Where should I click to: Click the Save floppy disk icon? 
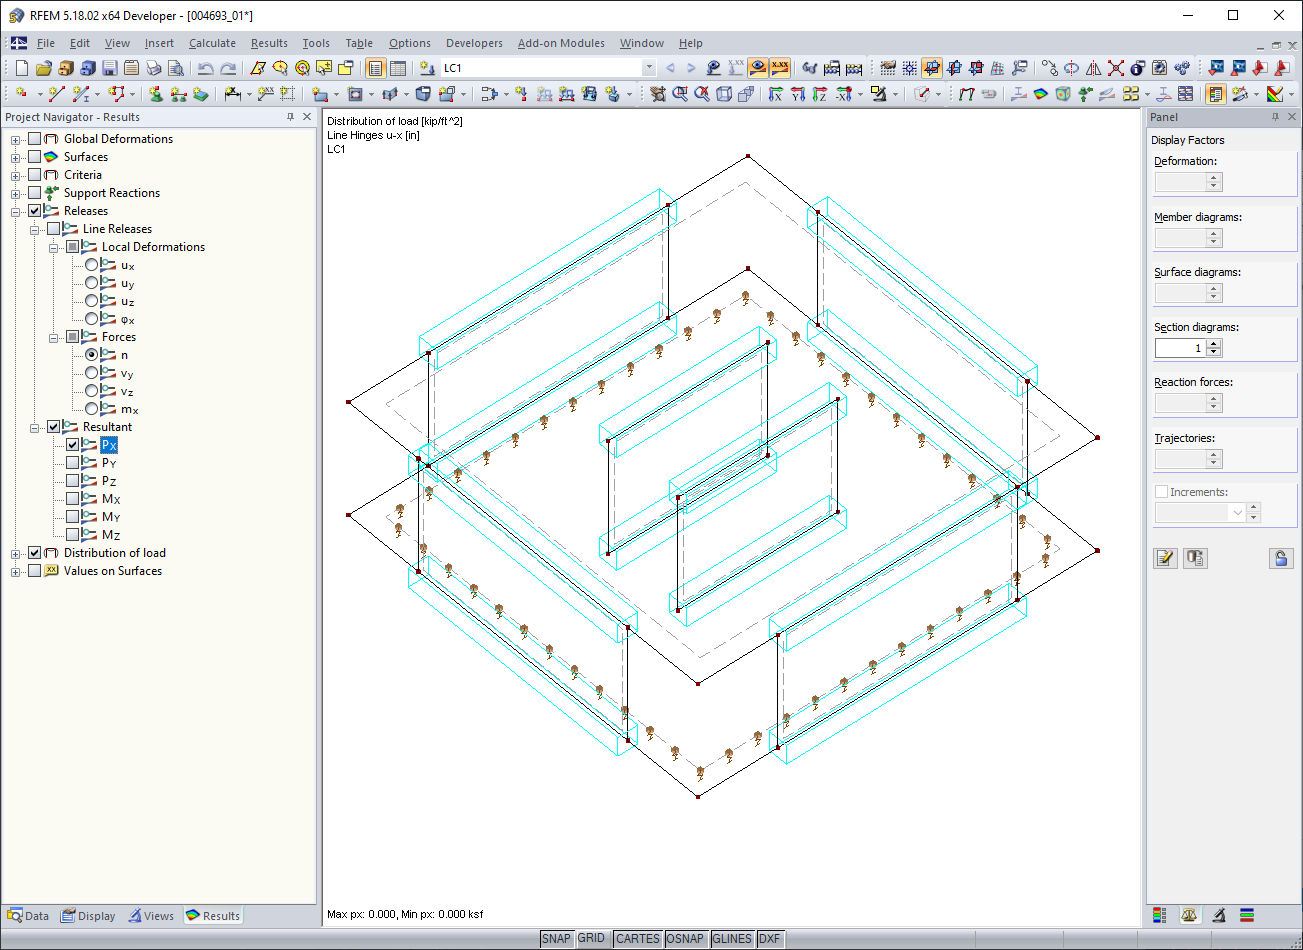pos(109,68)
